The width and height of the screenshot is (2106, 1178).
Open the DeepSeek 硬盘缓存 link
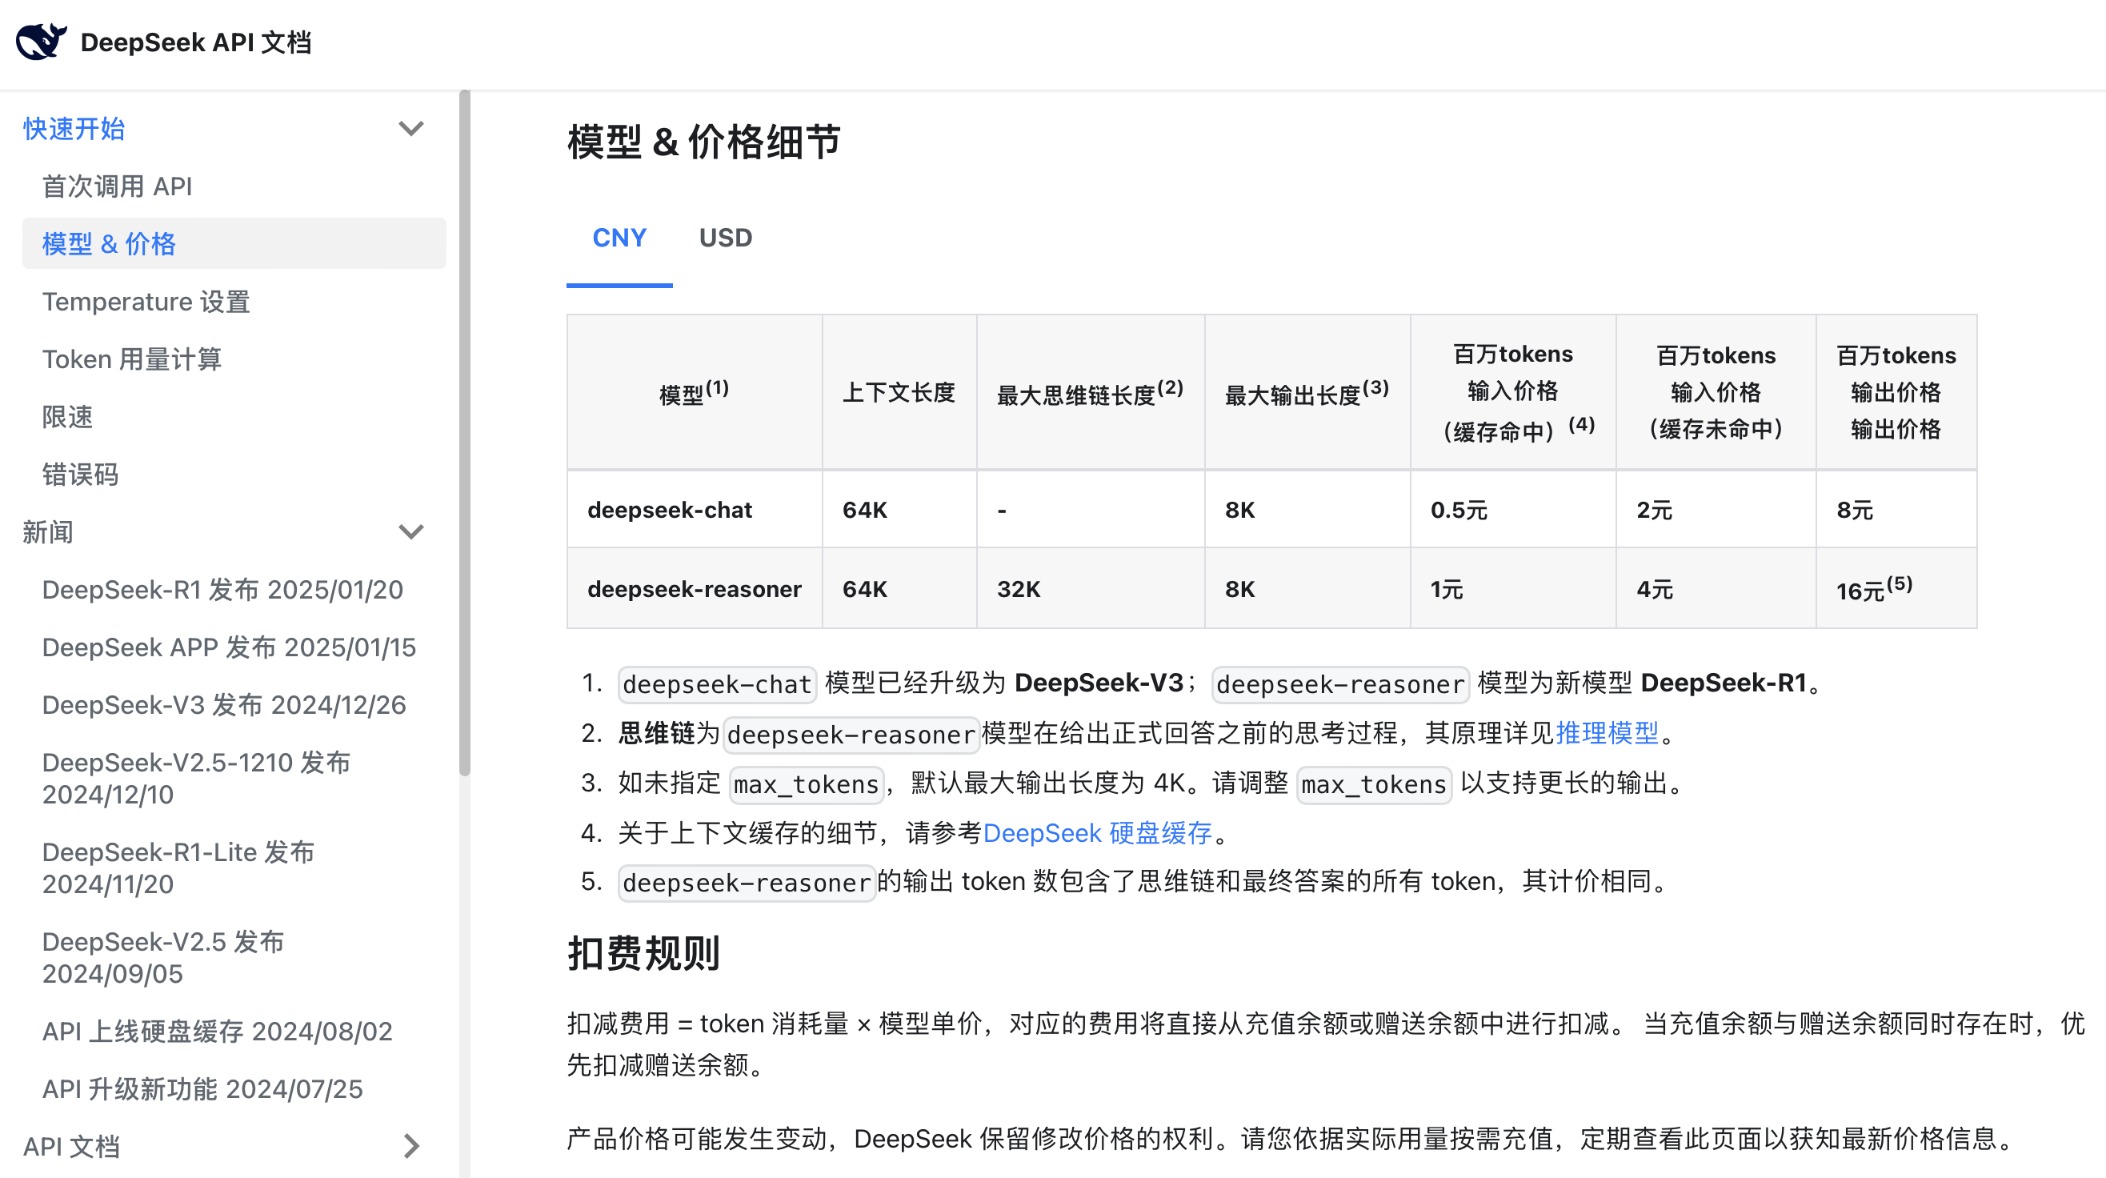click(1097, 833)
